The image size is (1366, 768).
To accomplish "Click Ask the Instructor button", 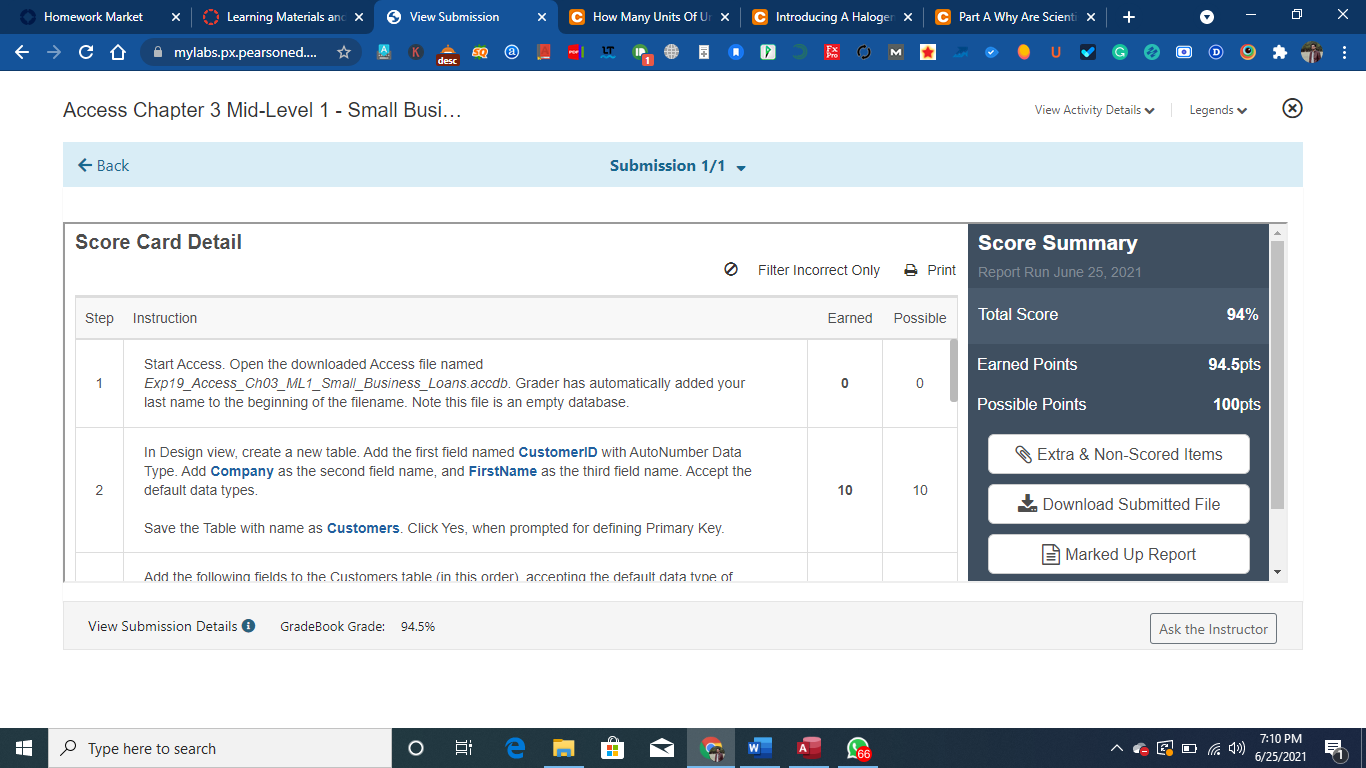I will point(1213,629).
